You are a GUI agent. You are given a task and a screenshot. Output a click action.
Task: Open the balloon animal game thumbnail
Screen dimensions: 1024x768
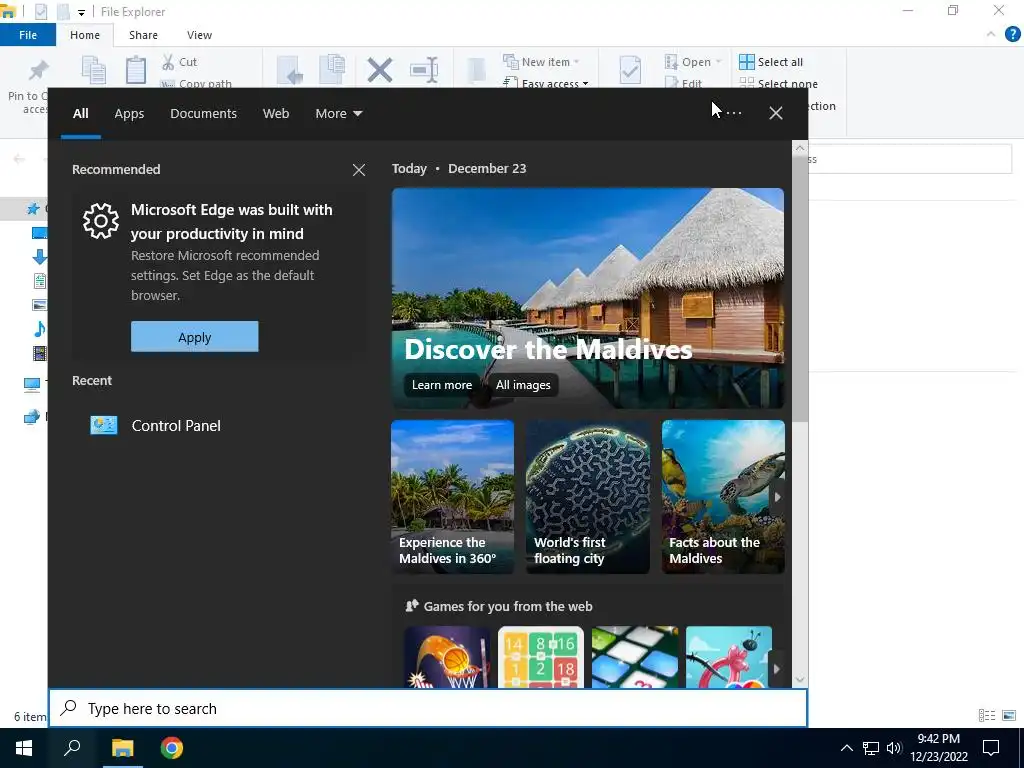click(x=729, y=657)
